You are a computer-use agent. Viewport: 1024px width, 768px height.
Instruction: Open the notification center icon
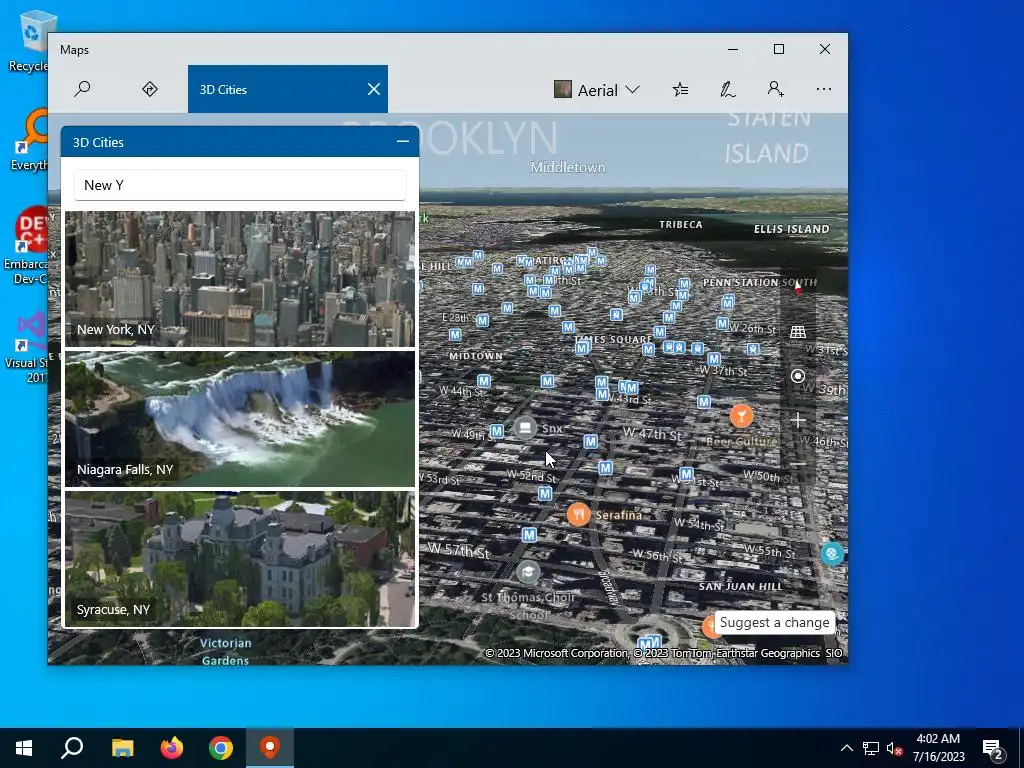[993, 748]
